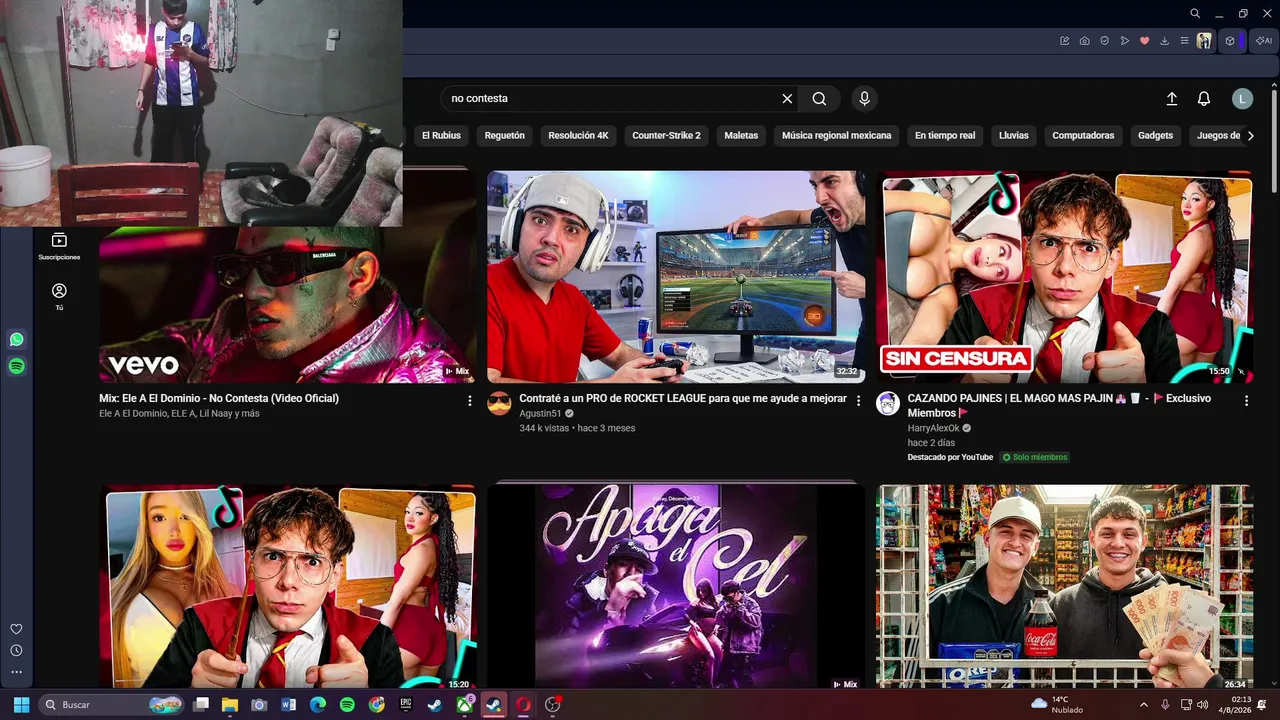
Task: Open options menu for the No Contesta mix
Action: (x=470, y=400)
